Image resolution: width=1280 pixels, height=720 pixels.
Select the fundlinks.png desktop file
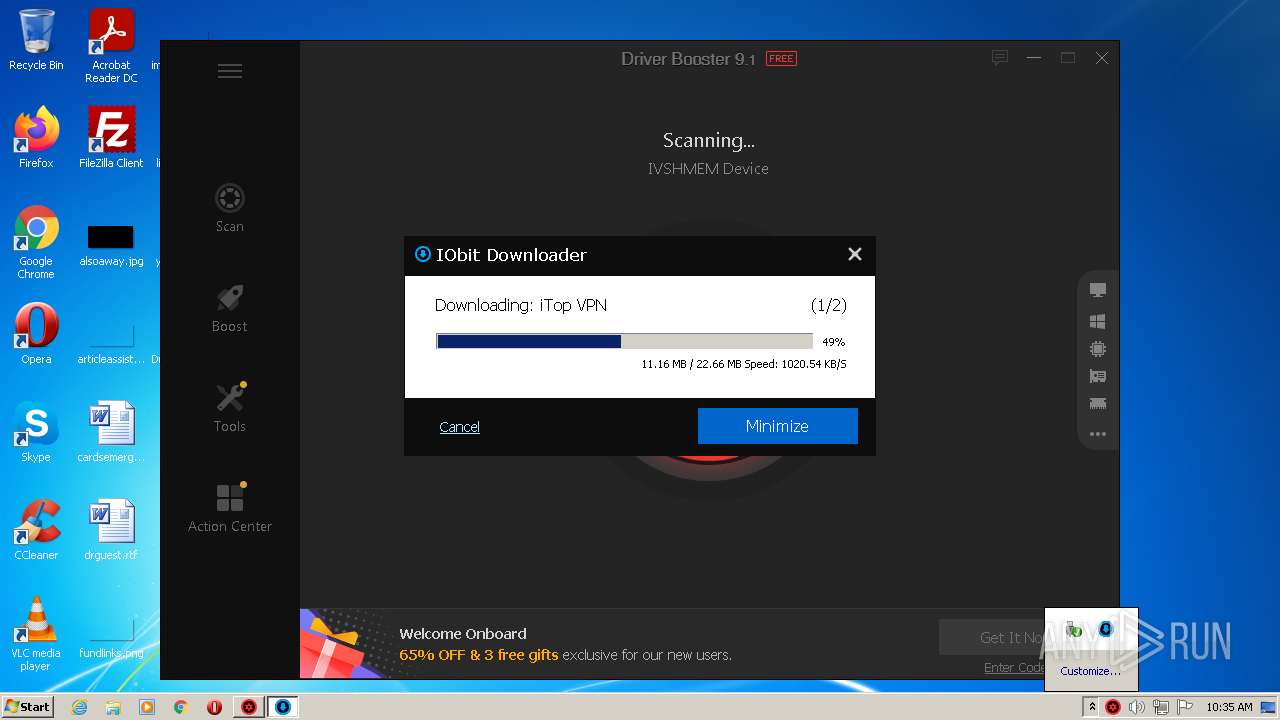pos(111,640)
